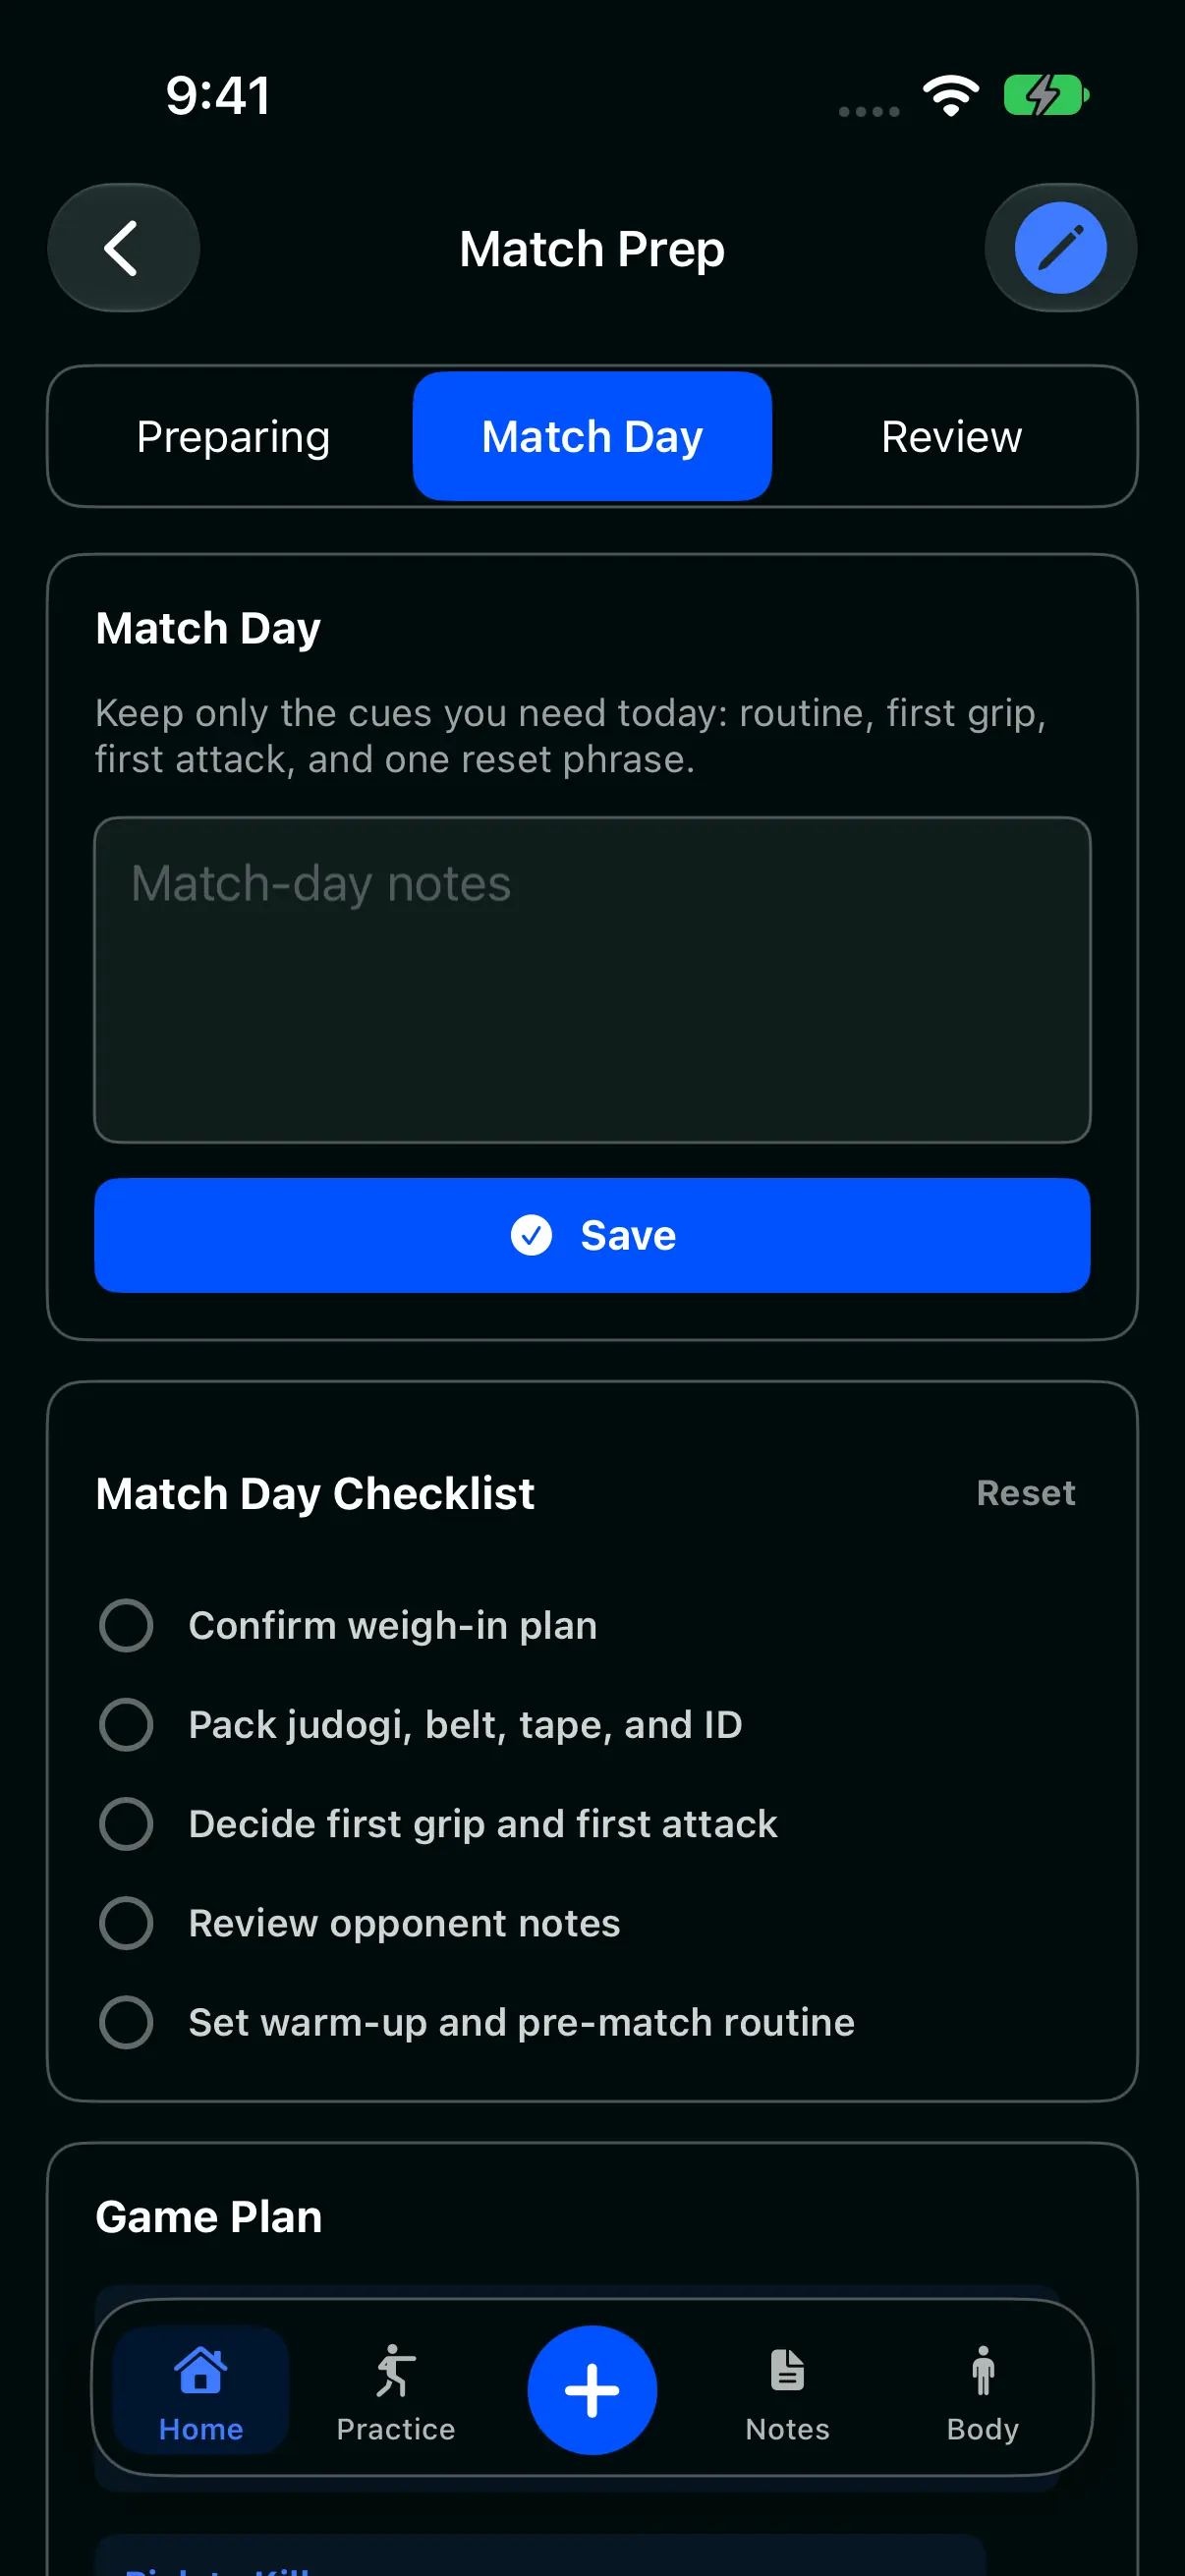Select the Match Day tab

click(592, 436)
